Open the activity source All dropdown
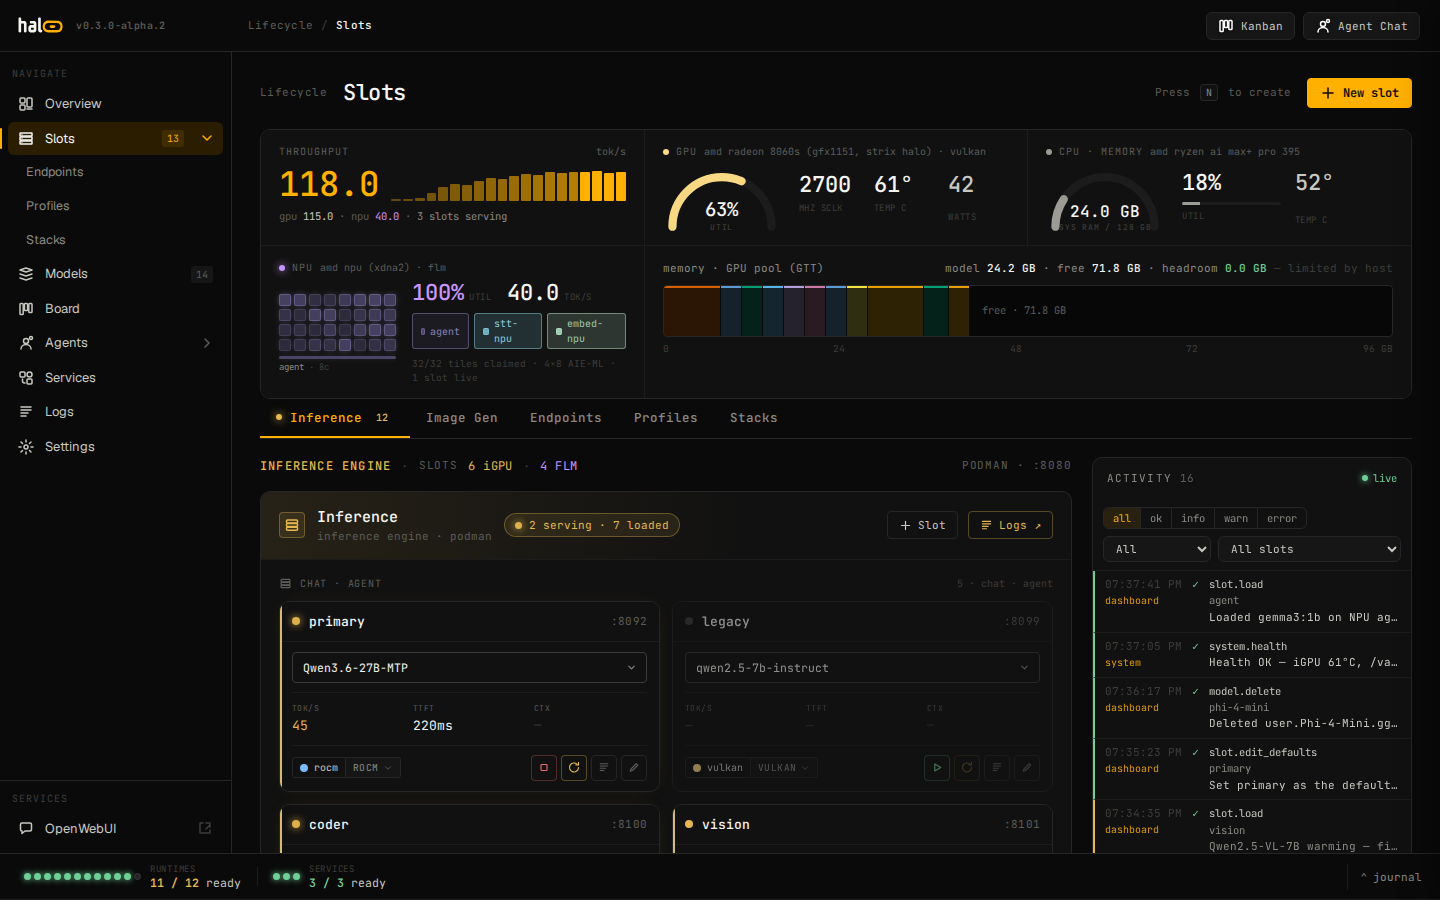Image resolution: width=1440 pixels, height=900 pixels. tap(1157, 549)
